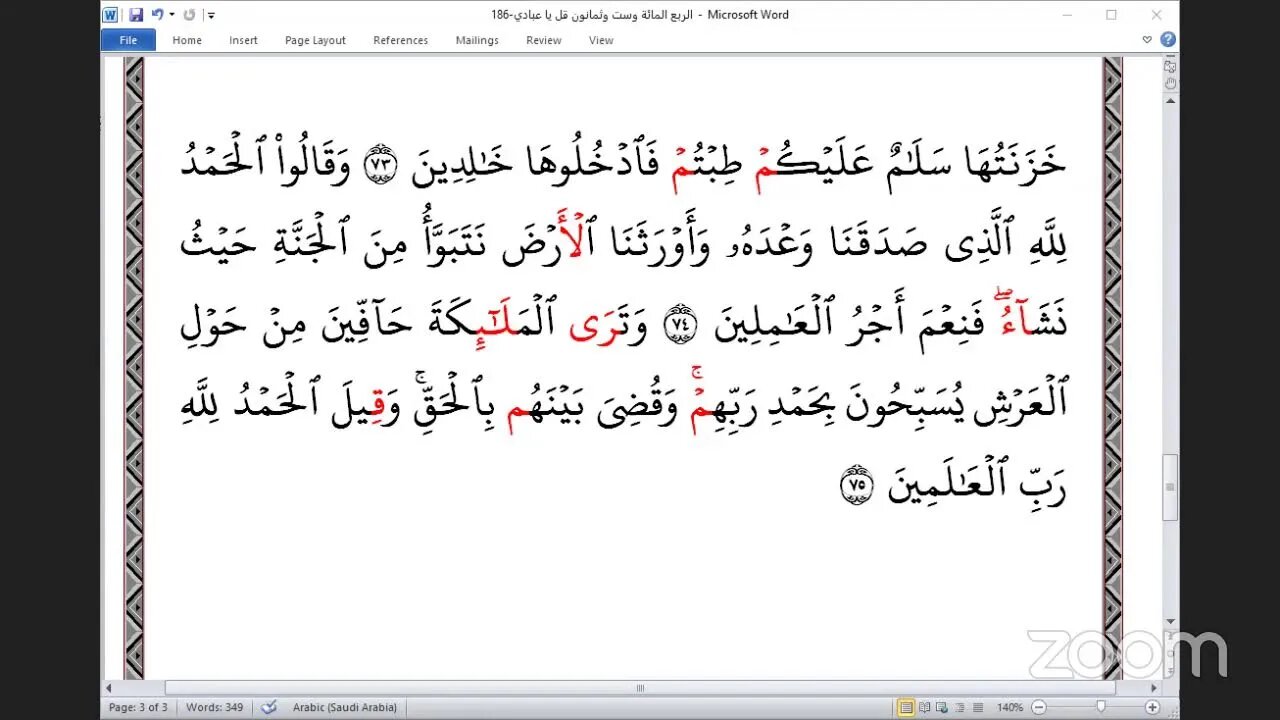The width and height of the screenshot is (1280, 720).
Task: Open the Page Layout tab
Action: point(315,40)
